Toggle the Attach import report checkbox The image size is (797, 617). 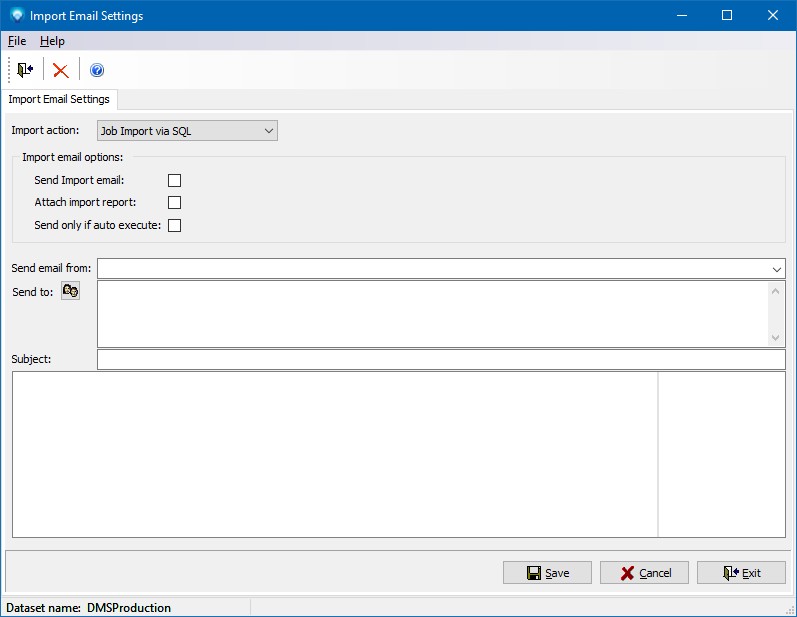point(175,203)
